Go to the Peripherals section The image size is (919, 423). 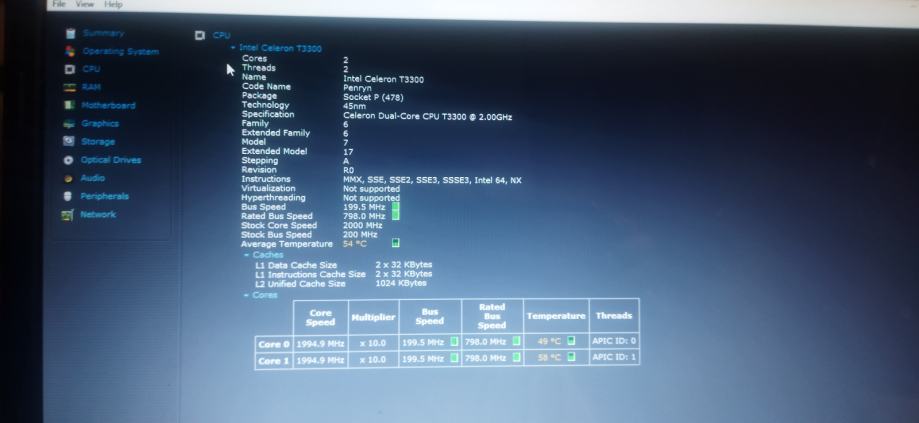click(x=104, y=196)
